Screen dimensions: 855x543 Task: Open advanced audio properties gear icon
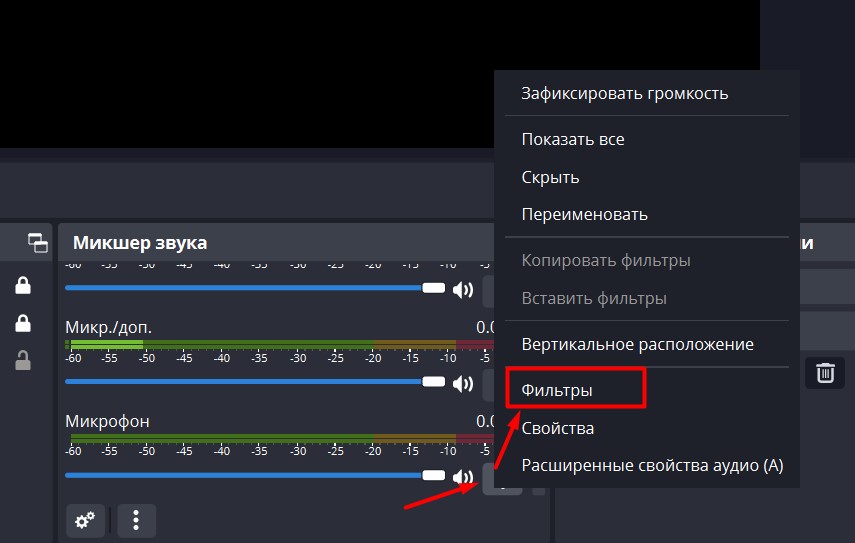tap(85, 520)
